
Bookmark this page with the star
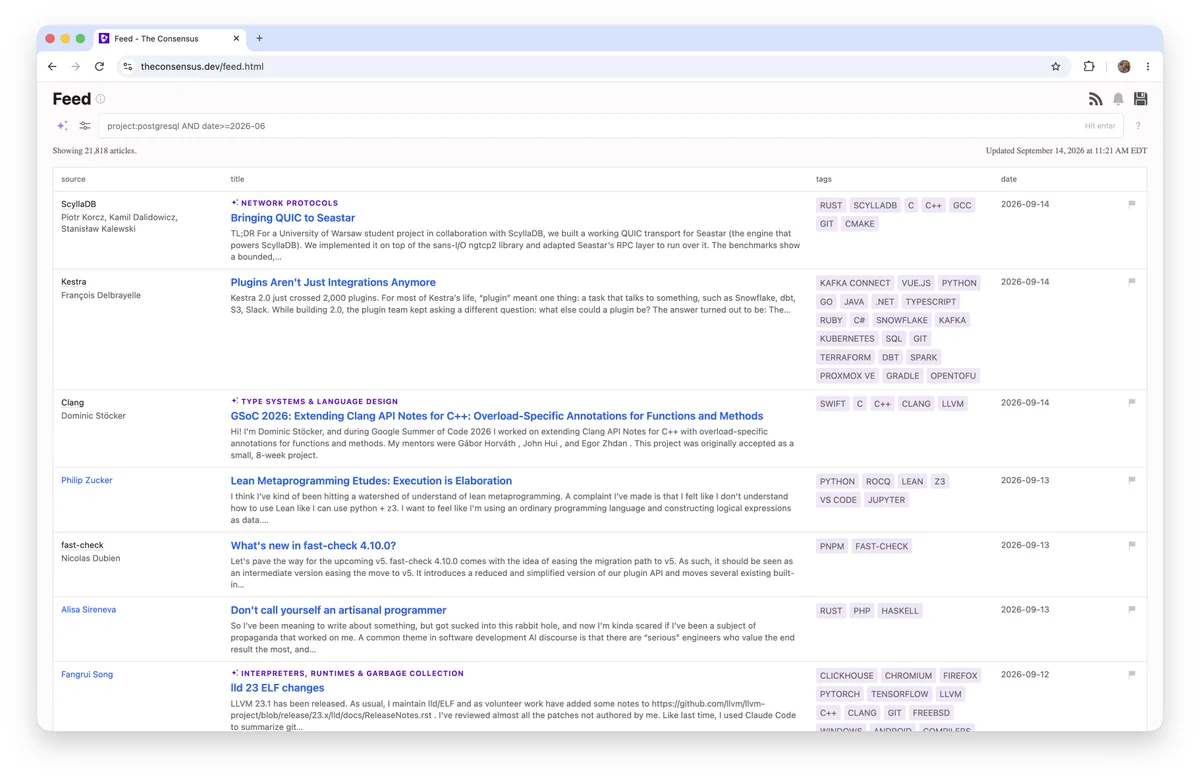(x=1055, y=67)
